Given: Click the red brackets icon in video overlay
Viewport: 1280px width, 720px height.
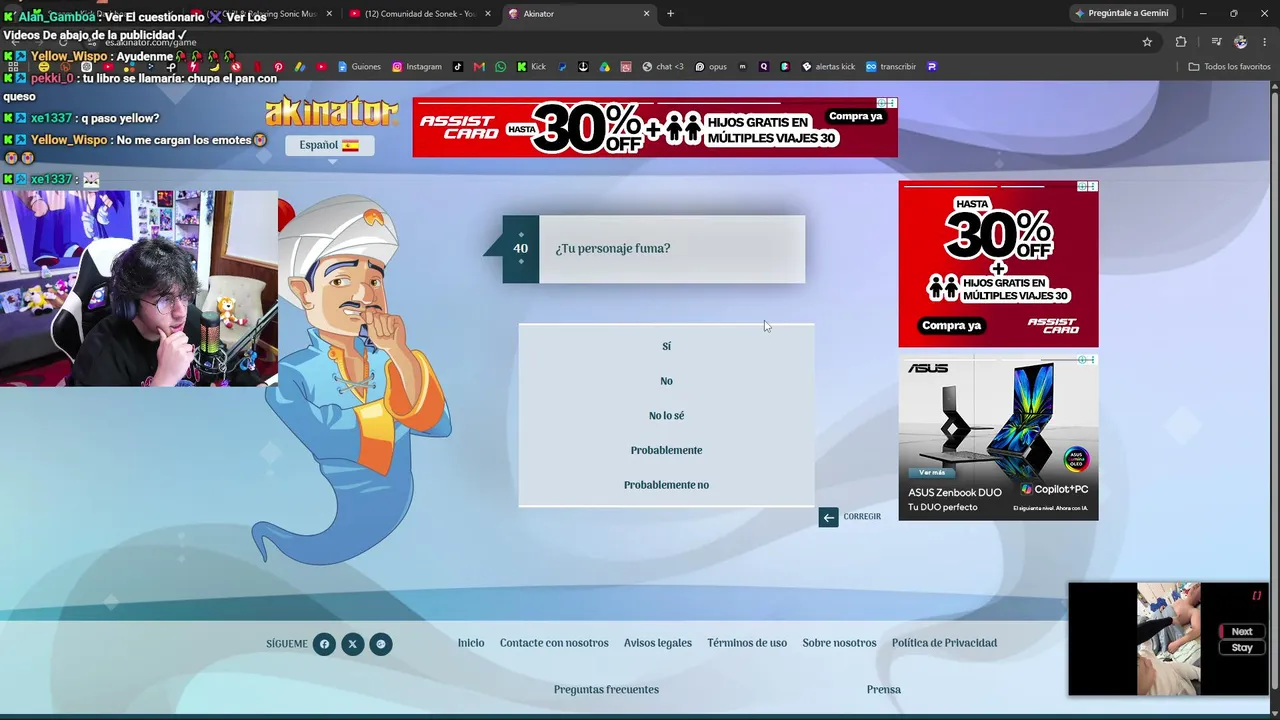Looking at the screenshot, I should pos(1257,596).
